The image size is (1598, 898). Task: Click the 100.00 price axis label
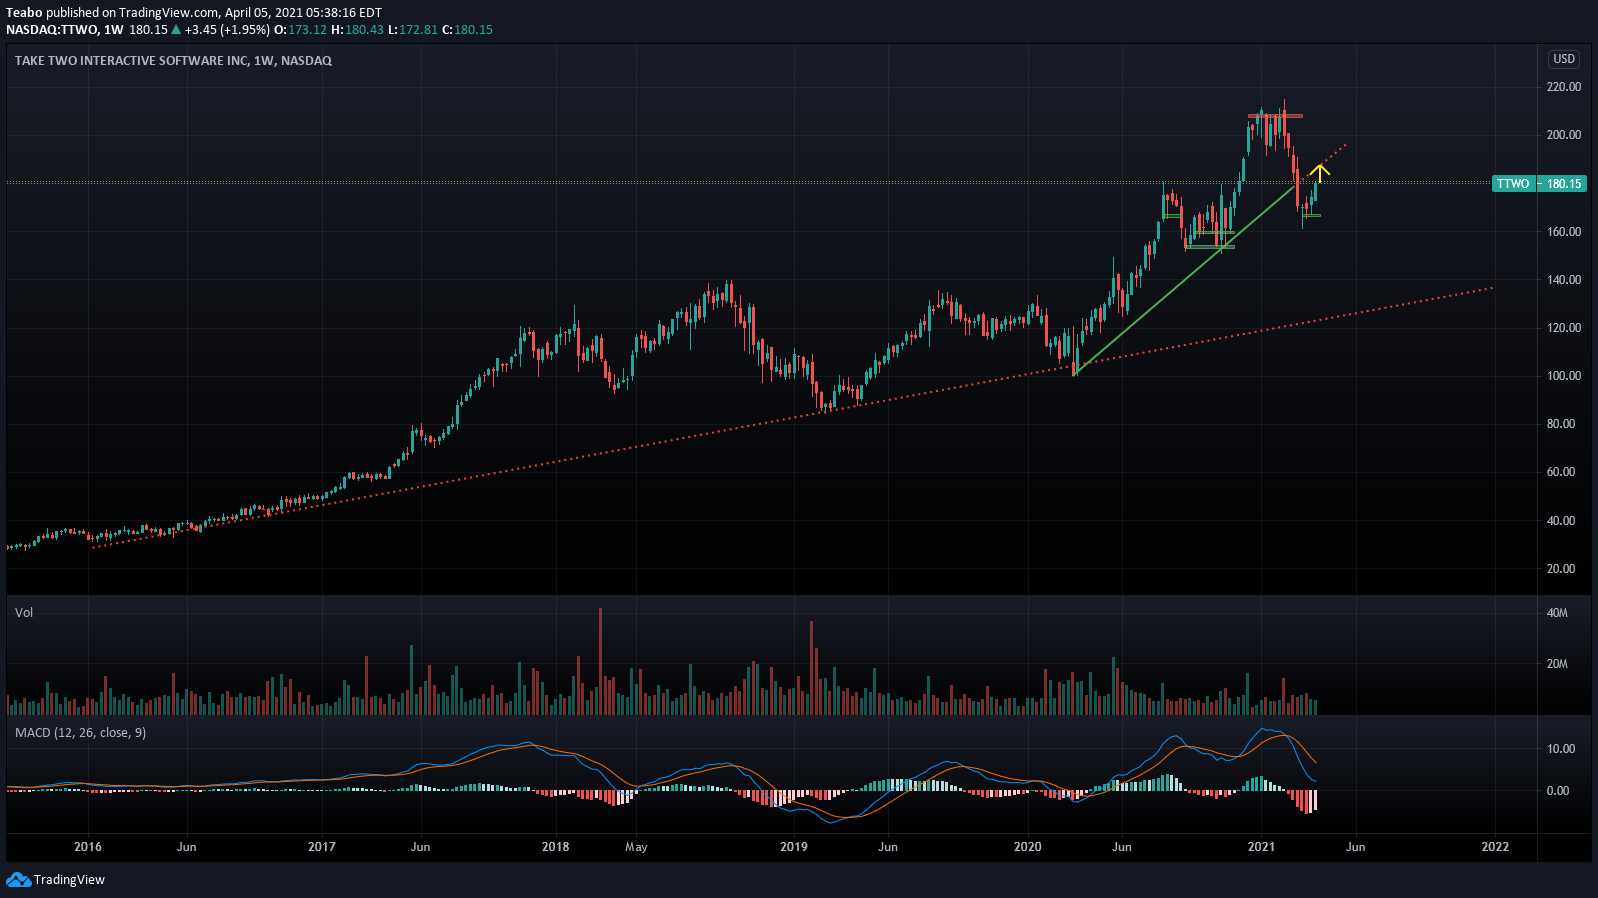pyautogui.click(x=1564, y=376)
